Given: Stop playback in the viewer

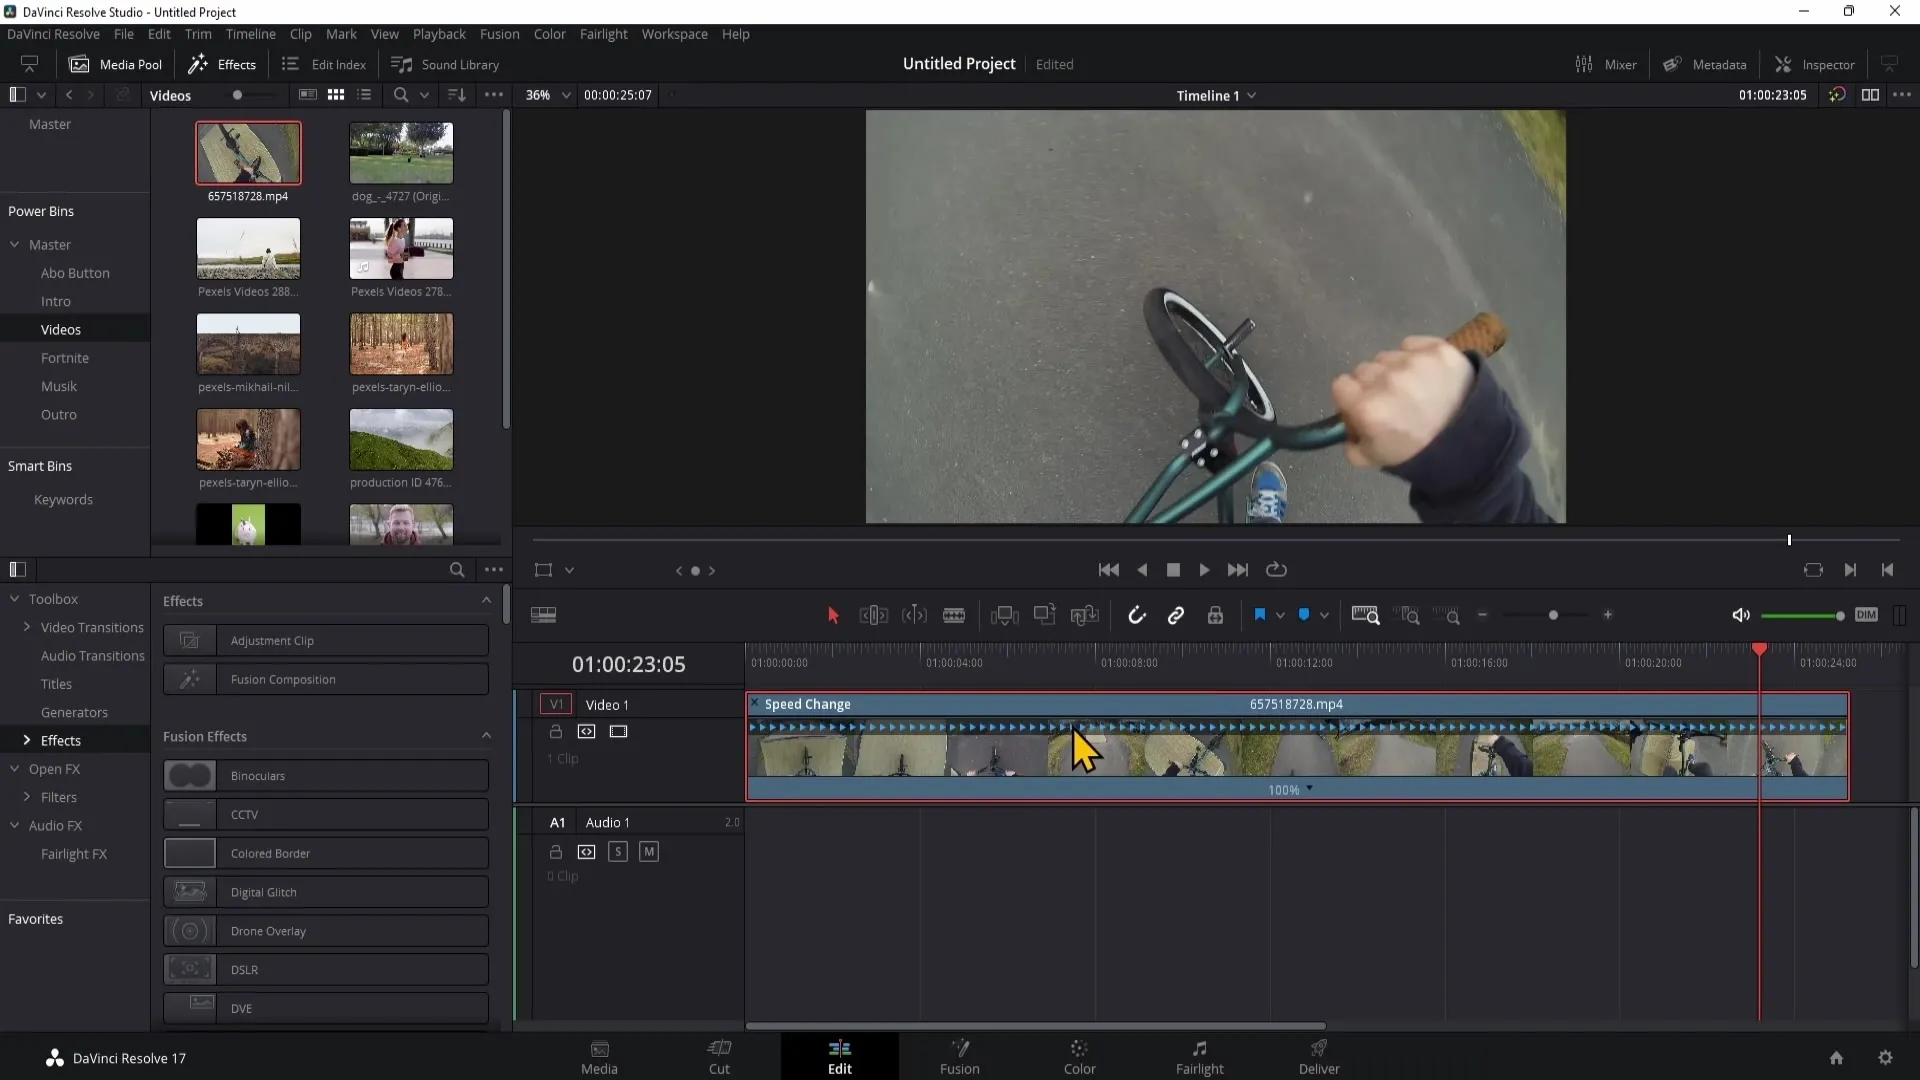Looking at the screenshot, I should 1173,570.
